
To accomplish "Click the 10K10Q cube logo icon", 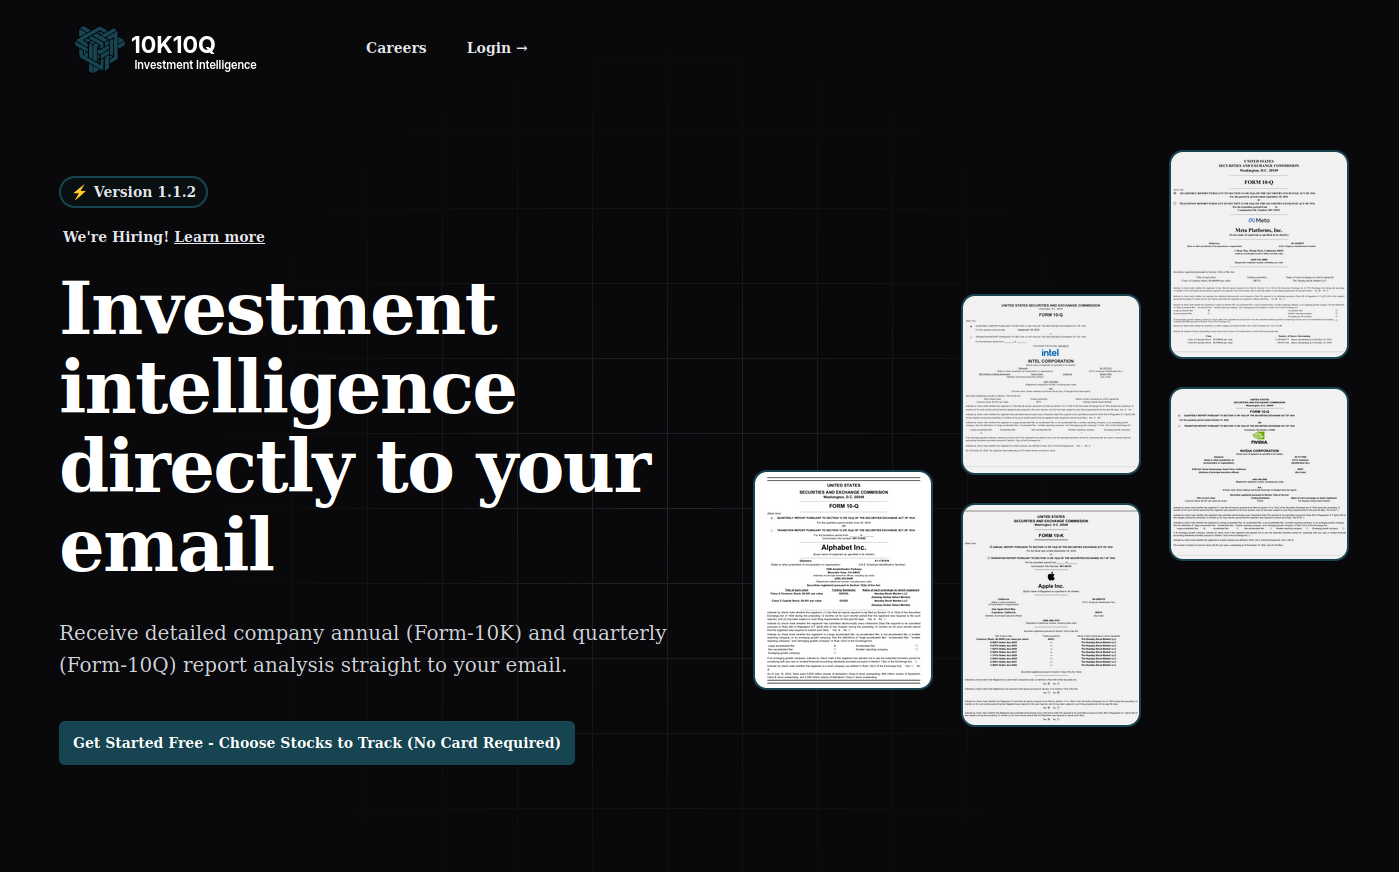I will (99, 49).
